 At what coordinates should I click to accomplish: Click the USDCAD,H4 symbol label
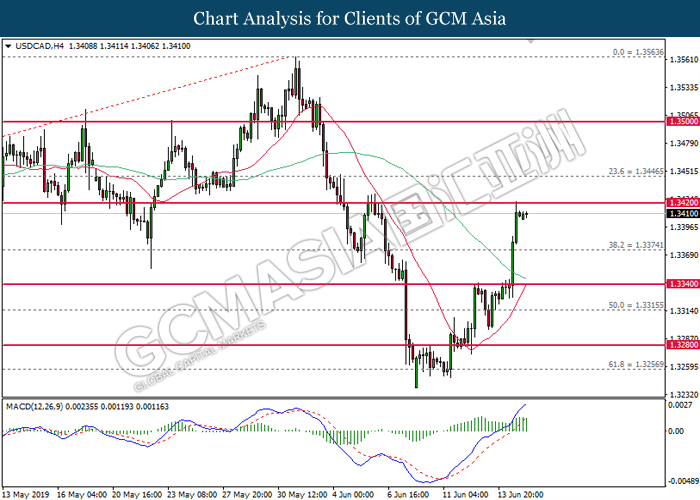pyautogui.click(x=39, y=46)
